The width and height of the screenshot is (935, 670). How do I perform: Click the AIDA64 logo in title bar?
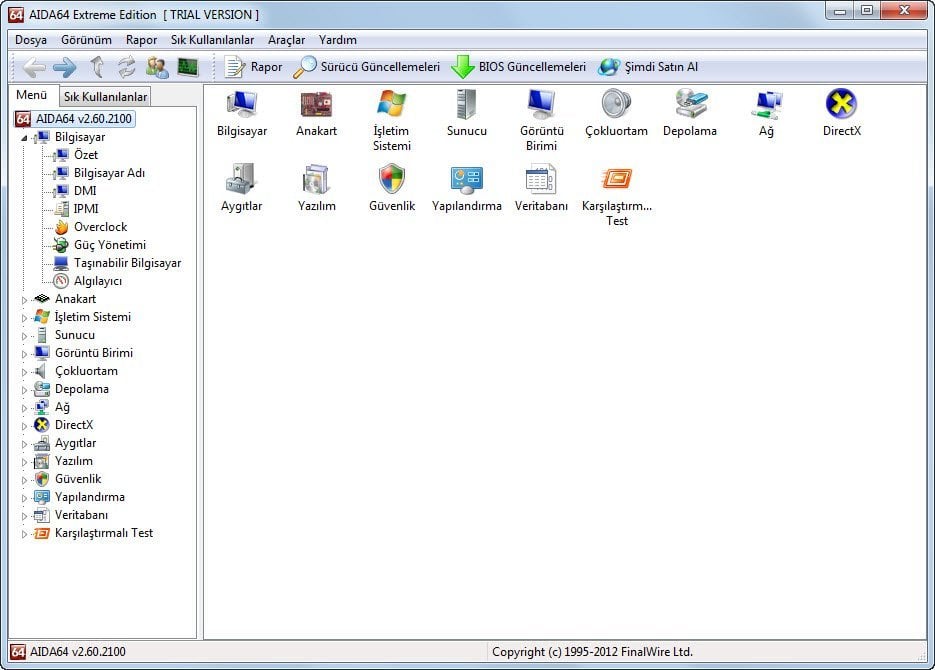pyautogui.click(x=16, y=15)
